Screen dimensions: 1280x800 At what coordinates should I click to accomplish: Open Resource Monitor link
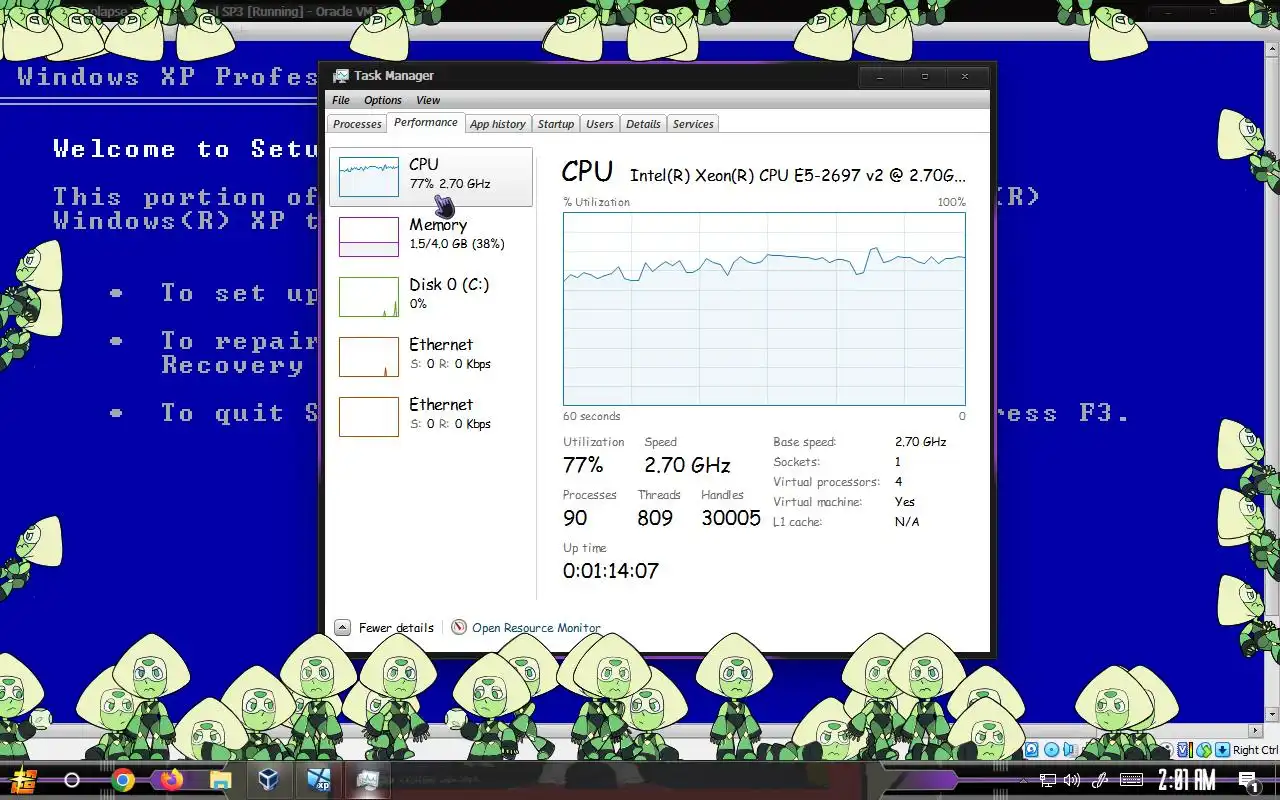(x=536, y=628)
